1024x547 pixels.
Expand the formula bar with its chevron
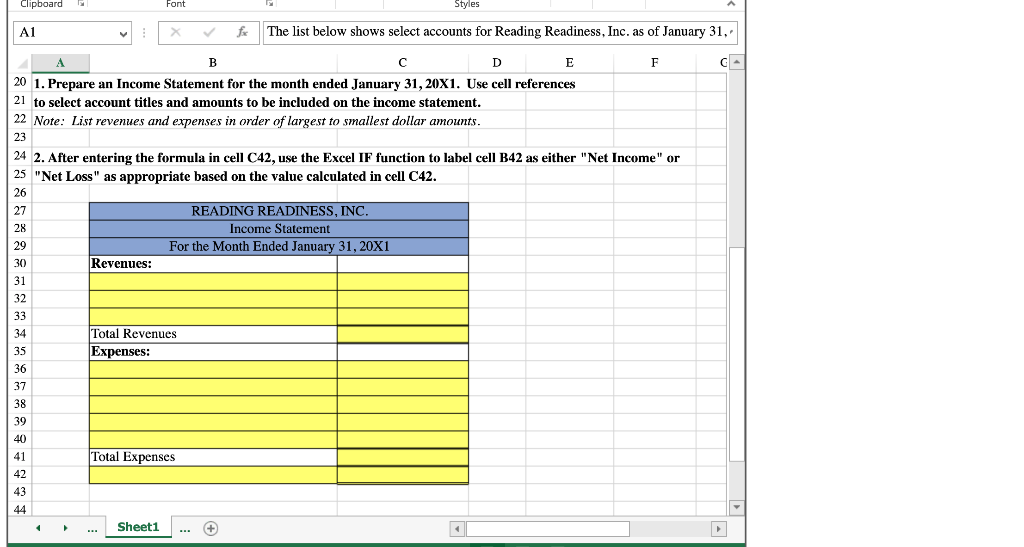coord(733,32)
